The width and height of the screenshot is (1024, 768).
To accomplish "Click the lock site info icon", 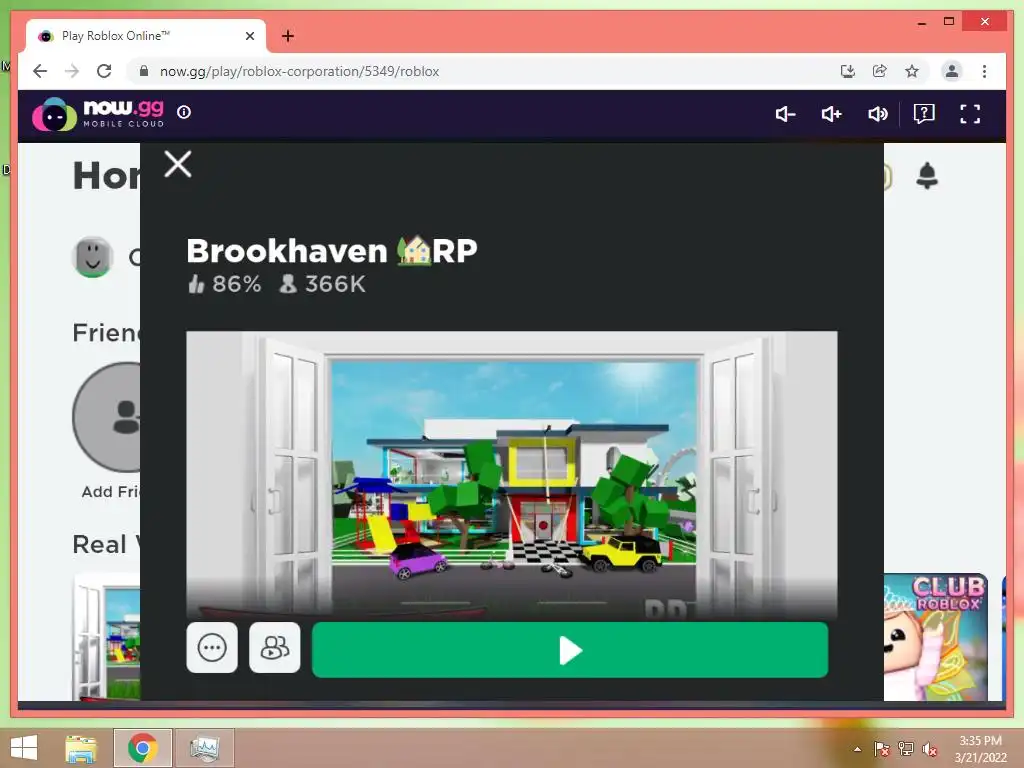I will tap(144, 71).
